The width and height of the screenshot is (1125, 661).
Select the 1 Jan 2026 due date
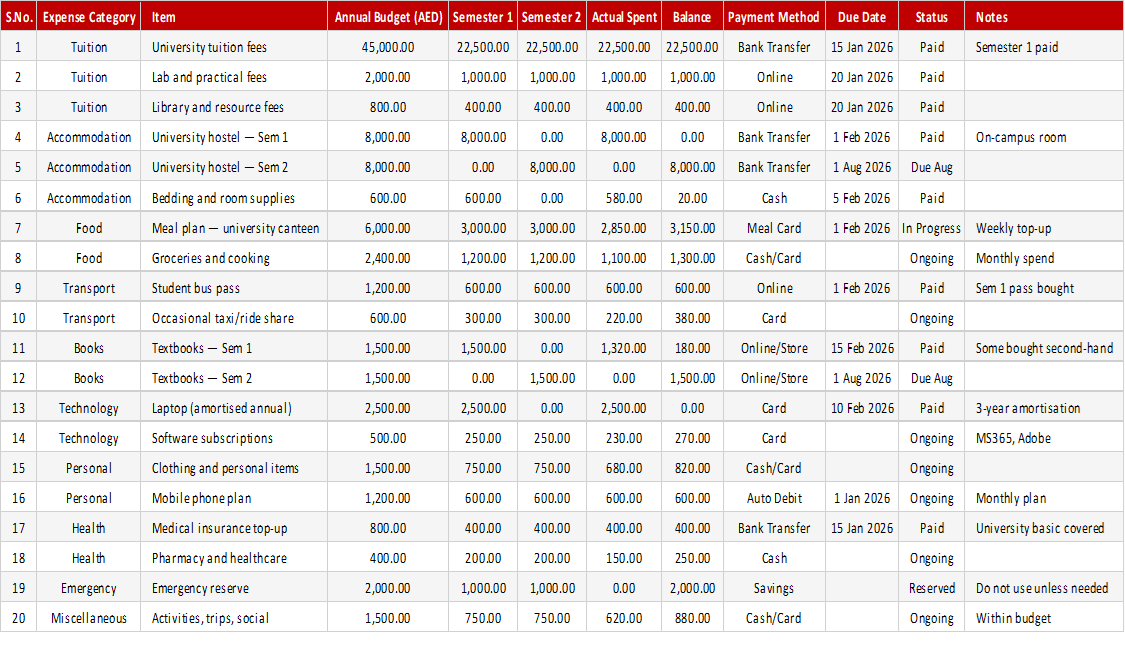pos(862,499)
